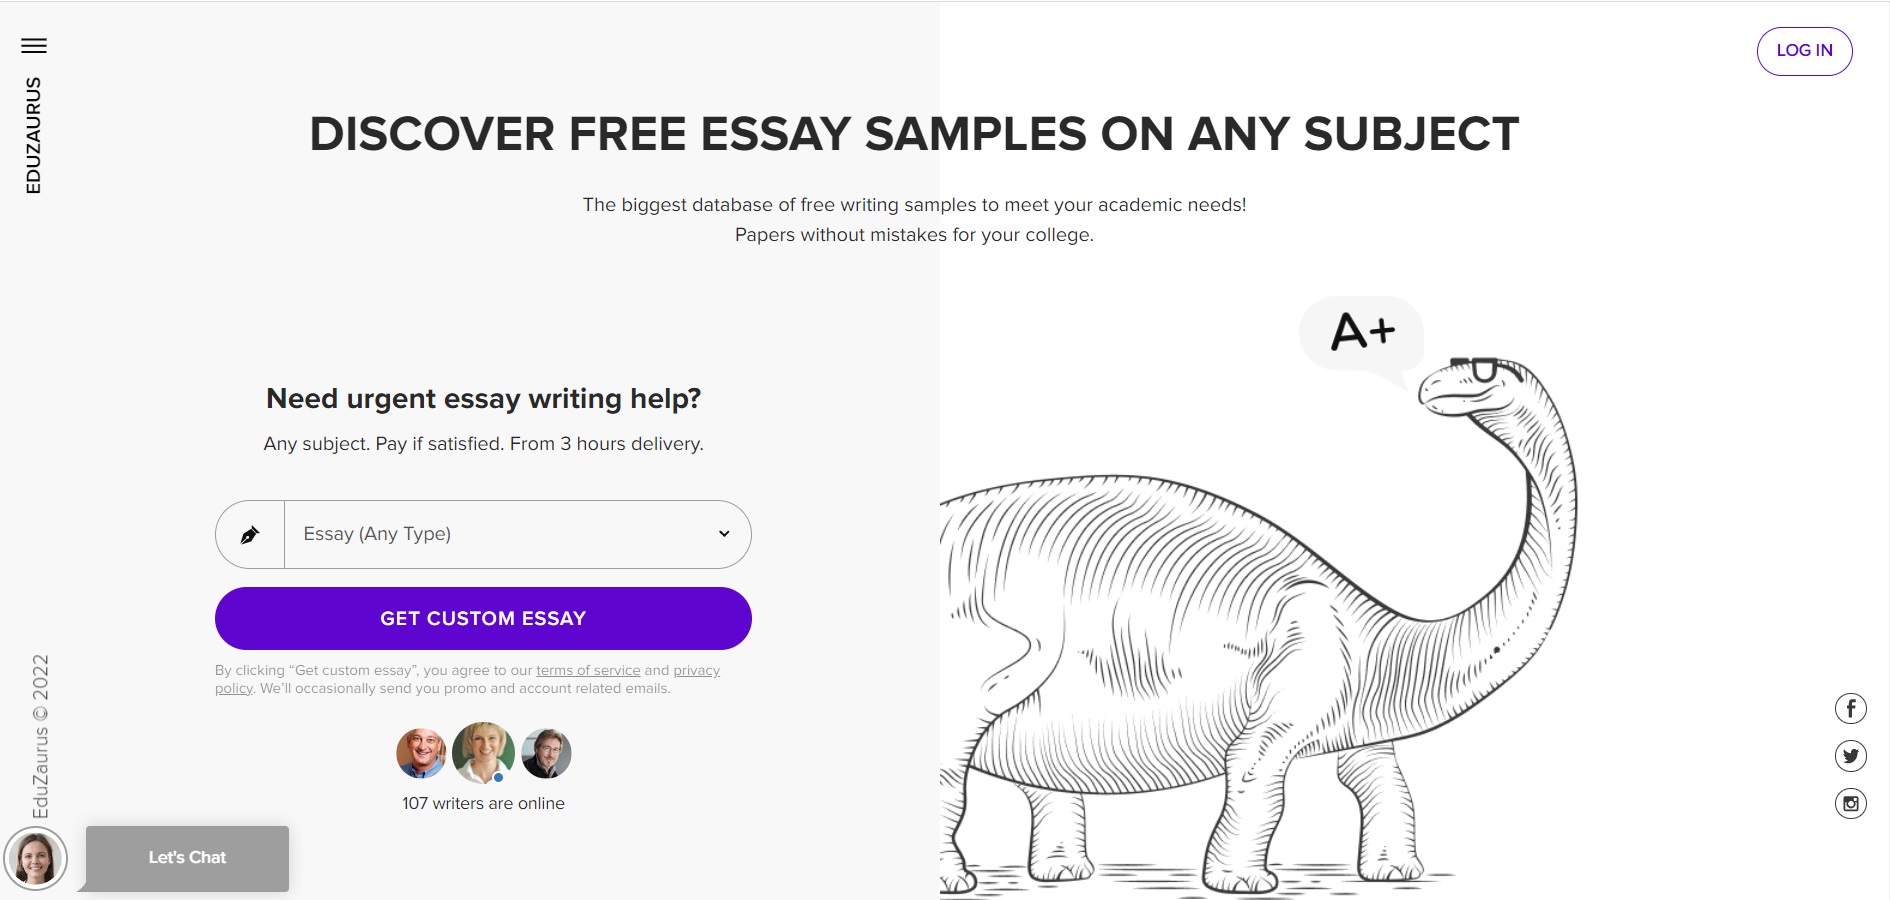Open the Instagram social icon
The image size is (1890, 900).
tap(1851, 803)
